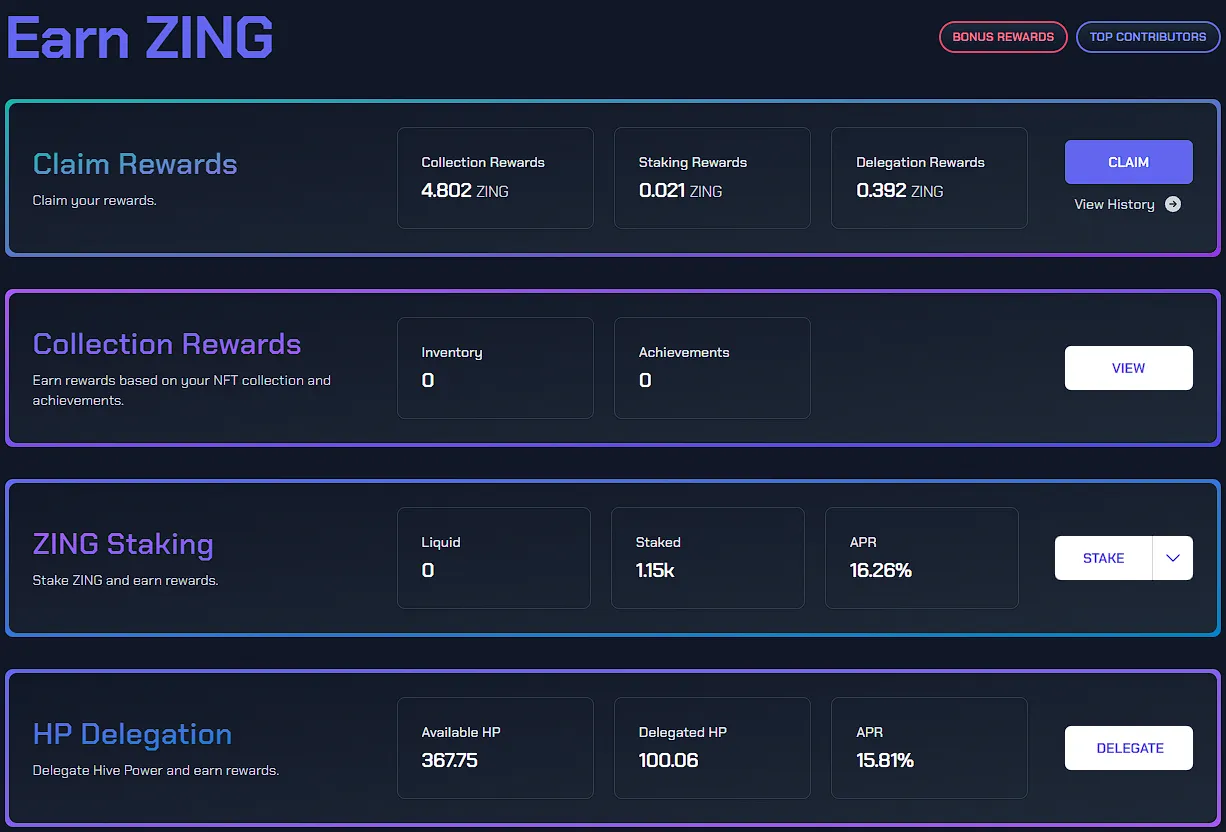1226x832 pixels.
Task: Select the Delegation Rewards 0.392 ZING card
Action: [x=929, y=178]
